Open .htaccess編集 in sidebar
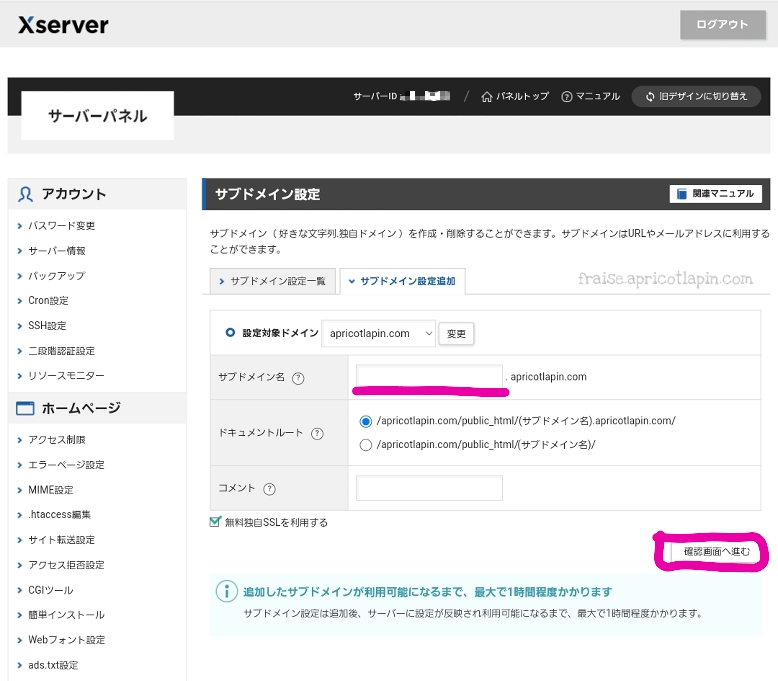 point(60,515)
